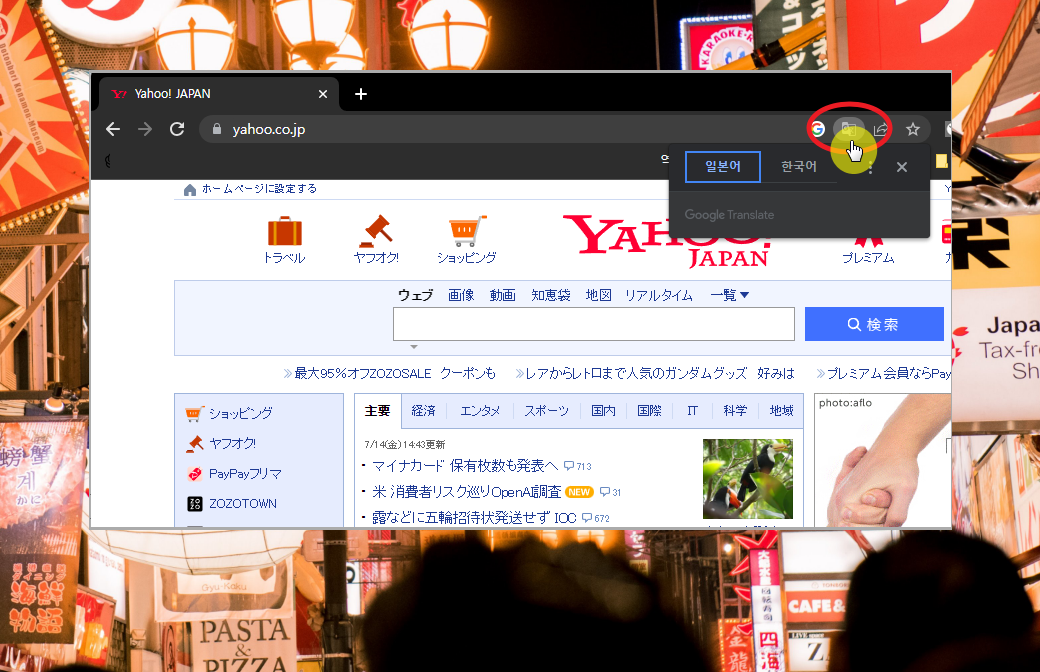1040x672 pixels.
Task: Switch to the IT news tab
Action: 692,411
